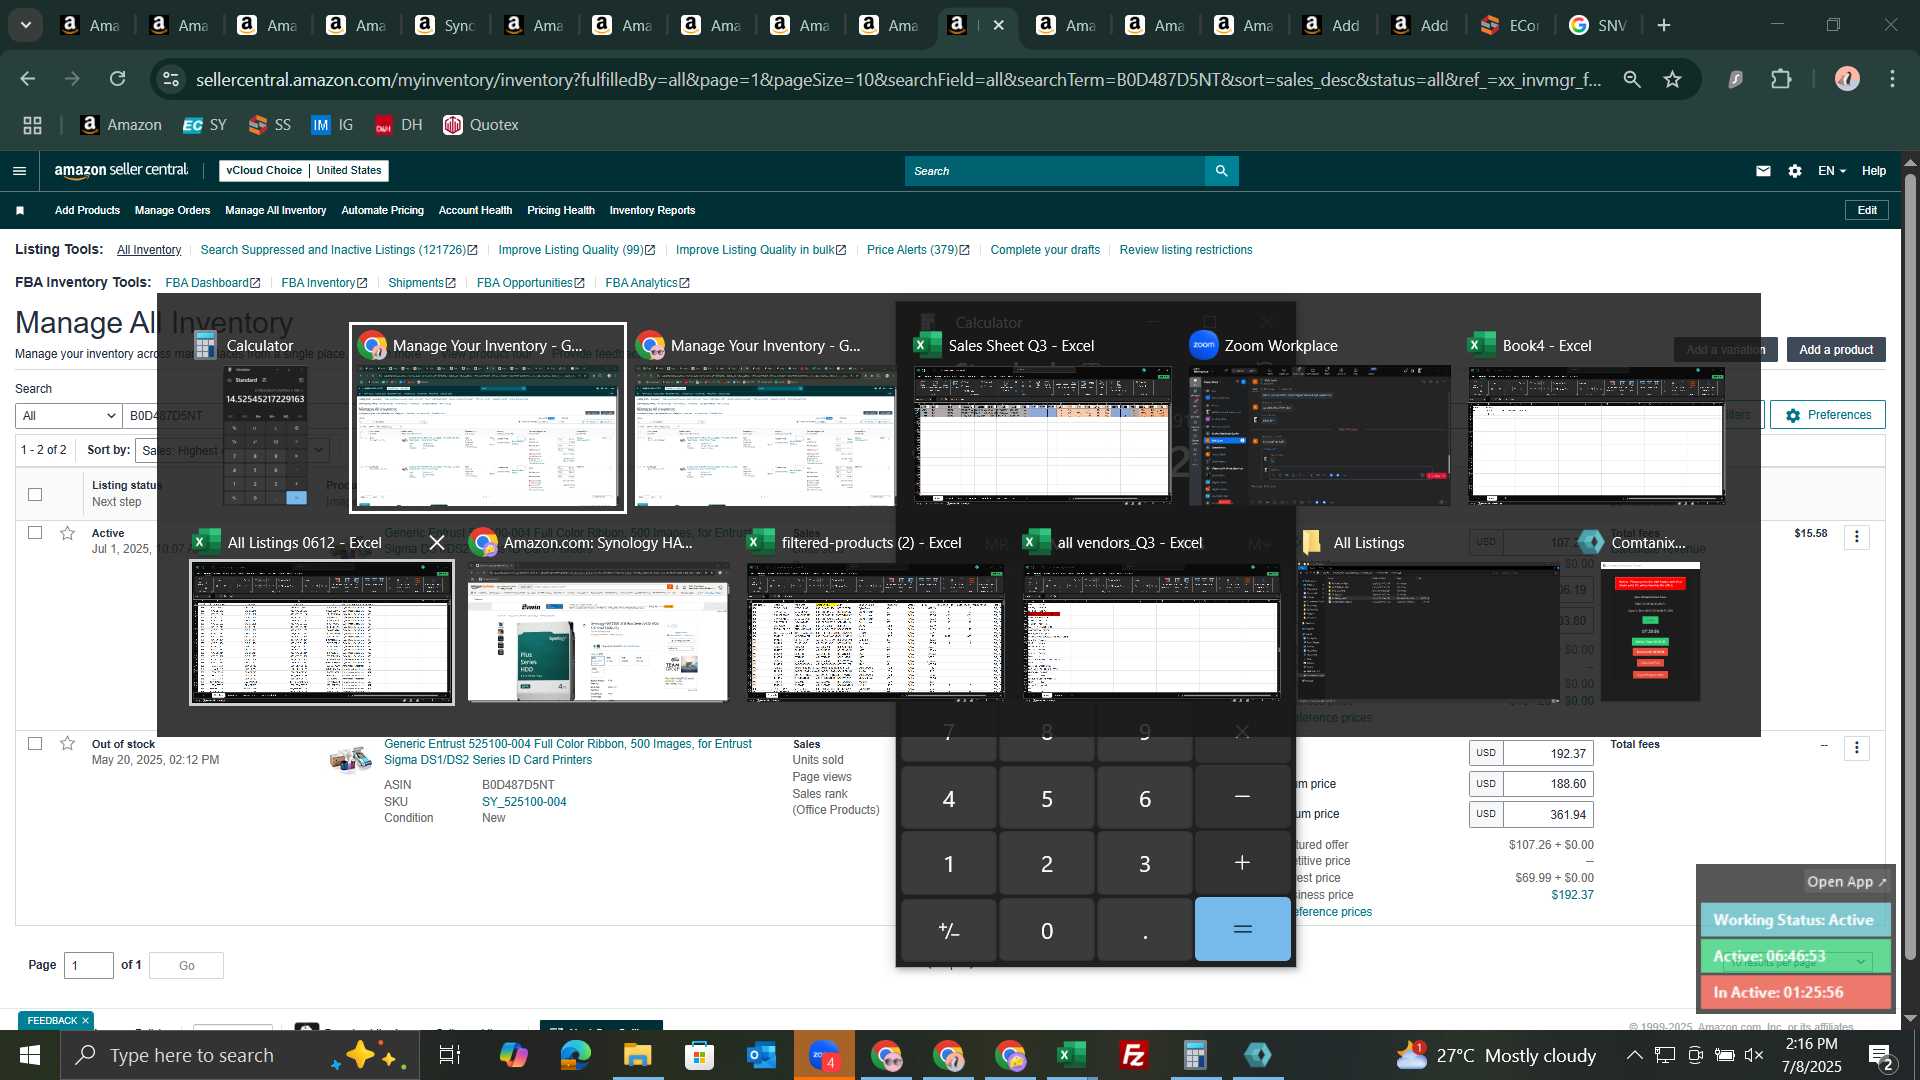Image resolution: width=1920 pixels, height=1080 pixels.
Task: Open the Seller Central settings gear
Action: (x=1795, y=171)
